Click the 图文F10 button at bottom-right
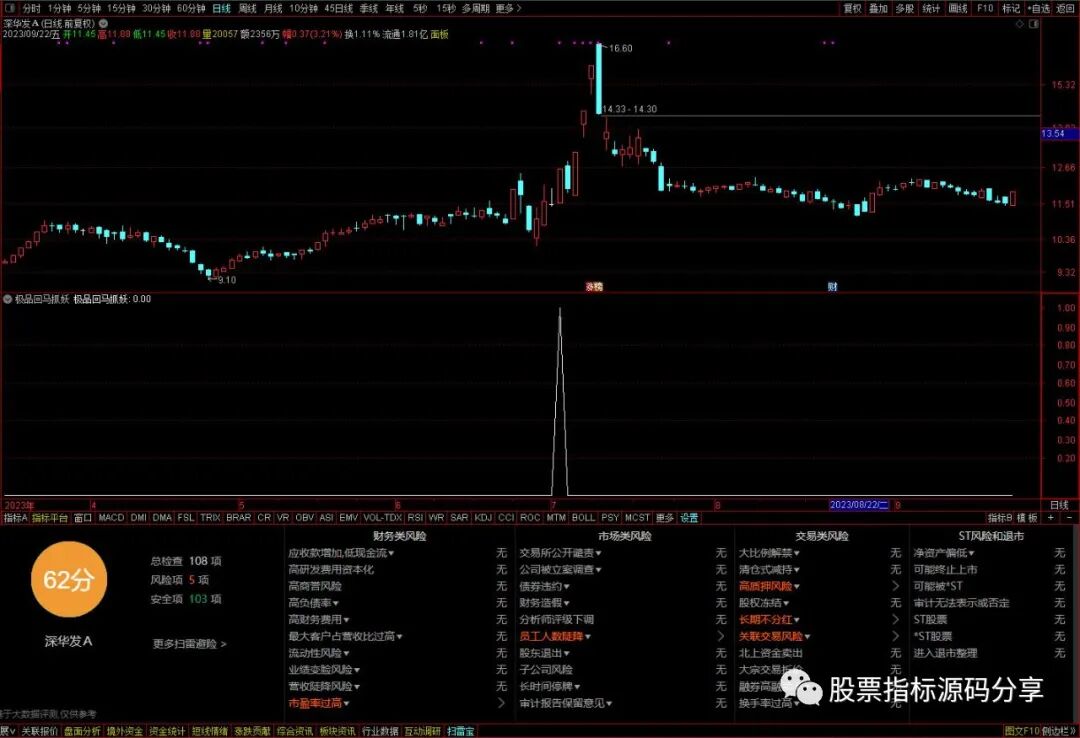 tap(1022, 731)
